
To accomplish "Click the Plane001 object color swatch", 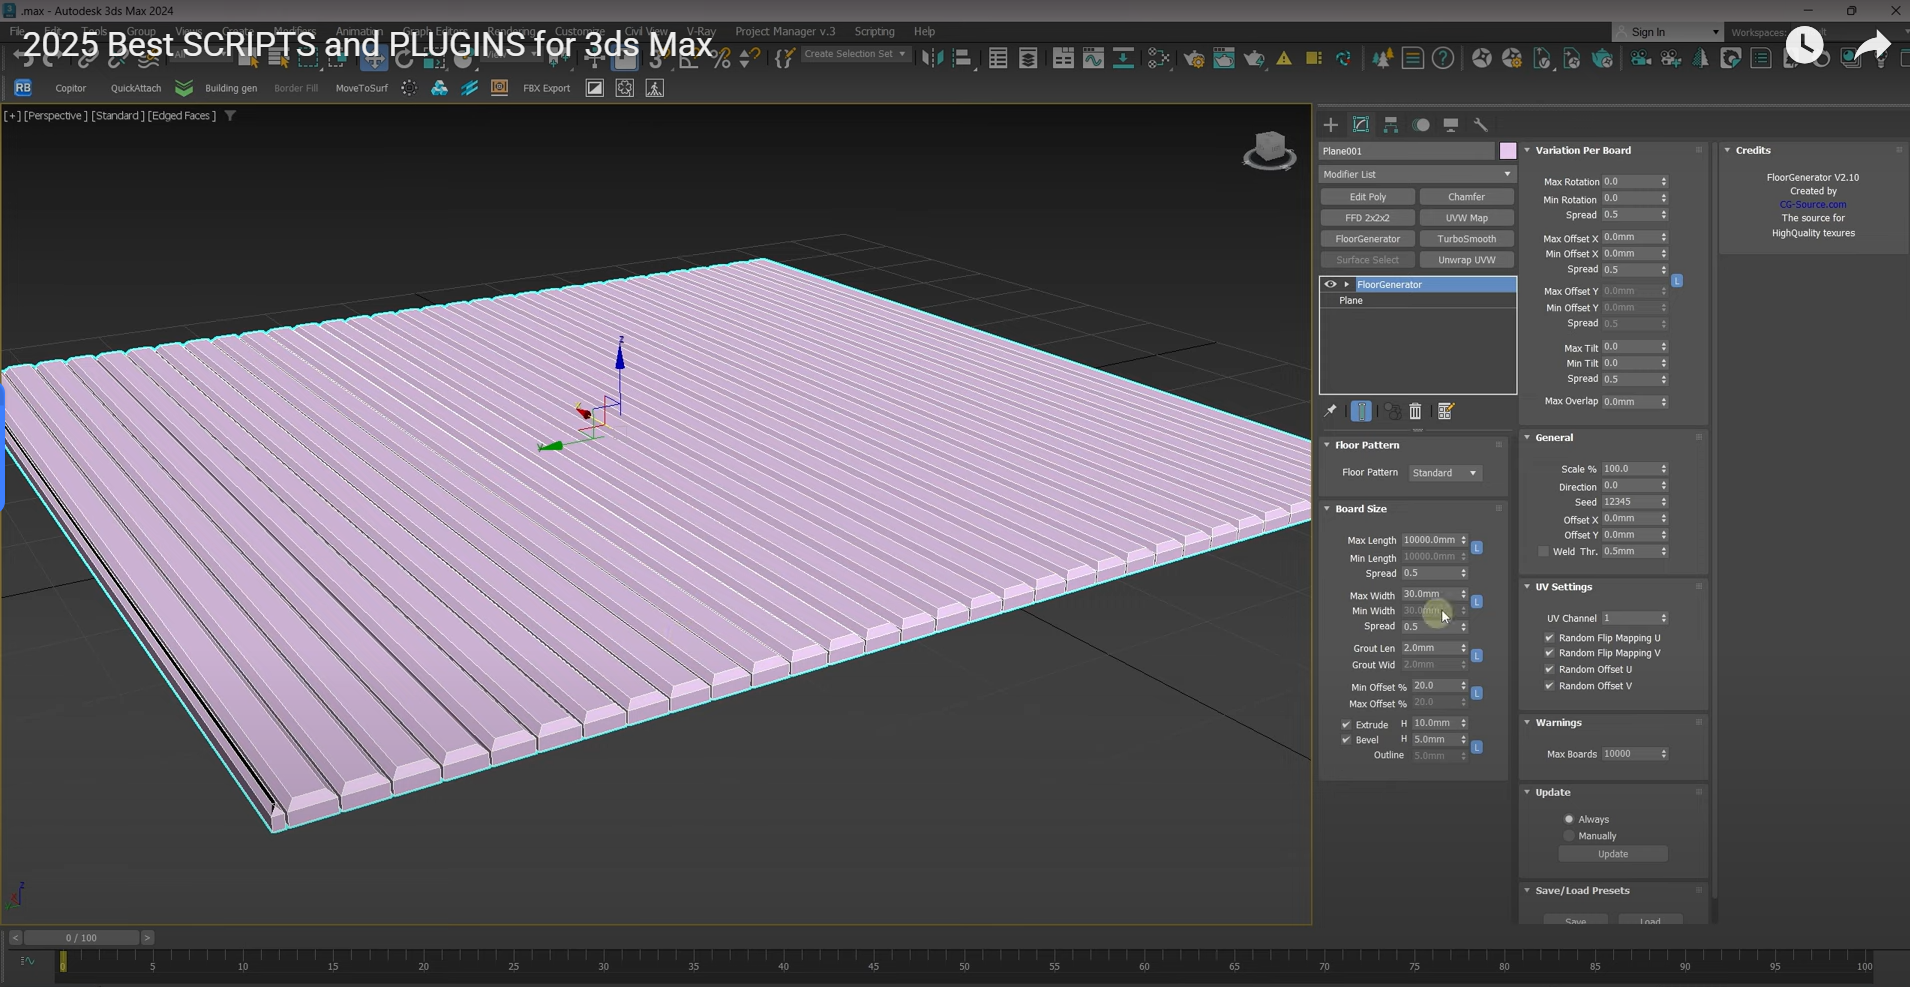I will point(1508,151).
